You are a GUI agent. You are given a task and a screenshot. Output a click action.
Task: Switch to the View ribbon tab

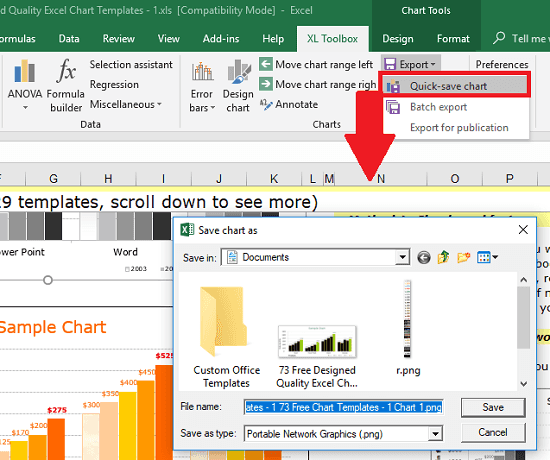[168, 39]
